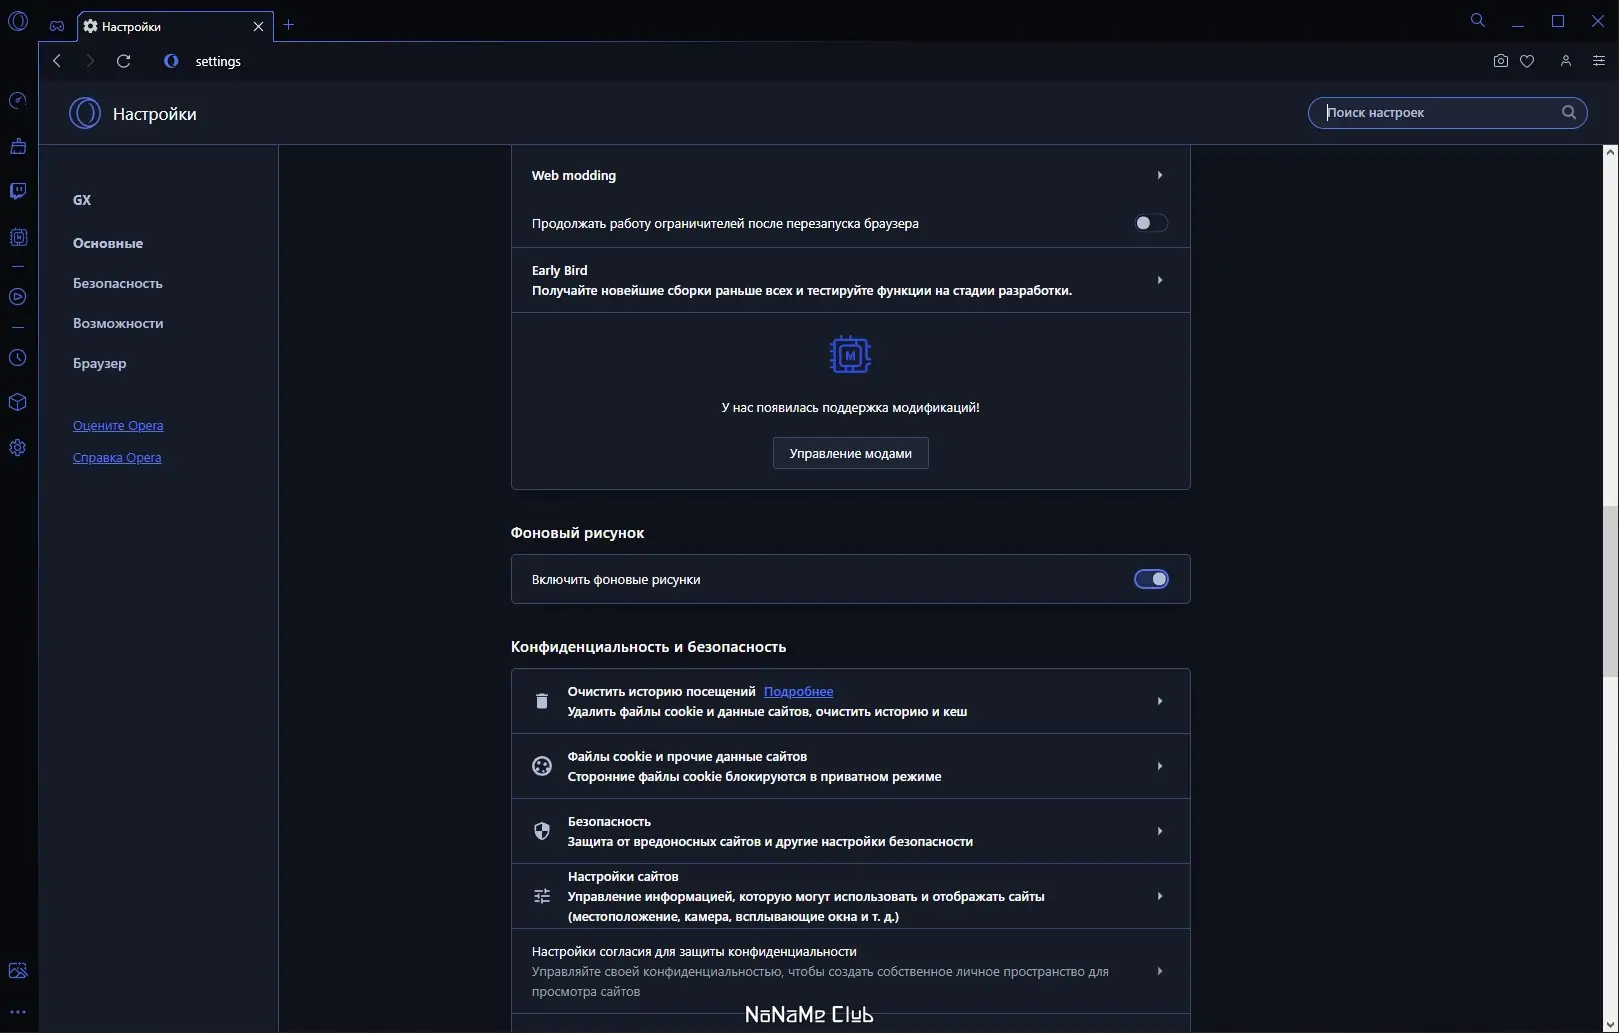Open GX Cleaner broom icon
This screenshot has height=1033, width=1619.
point(18,146)
